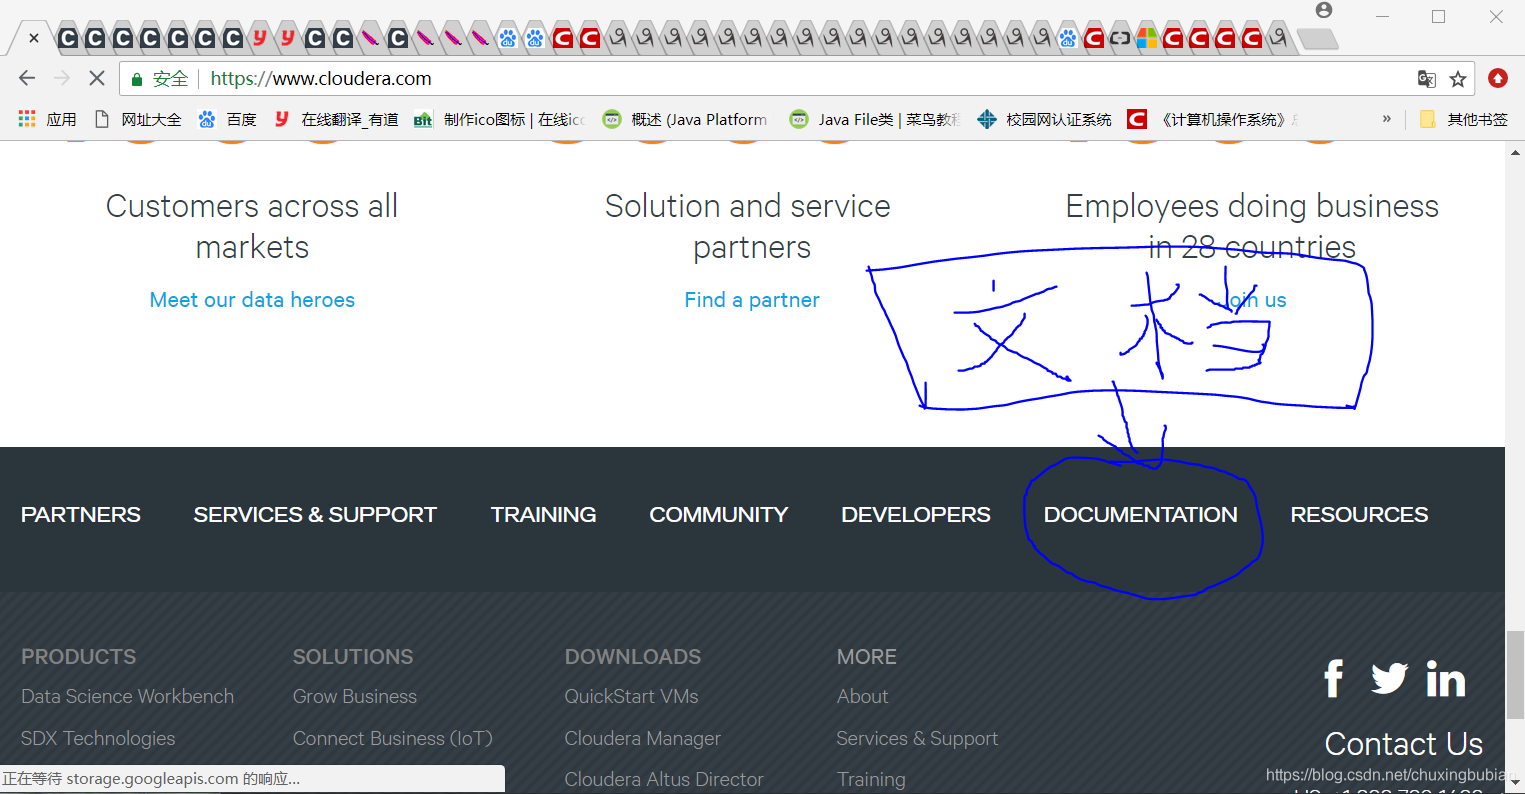The width and height of the screenshot is (1525, 794).
Task: Click the forward navigation arrow
Action: (x=62, y=78)
